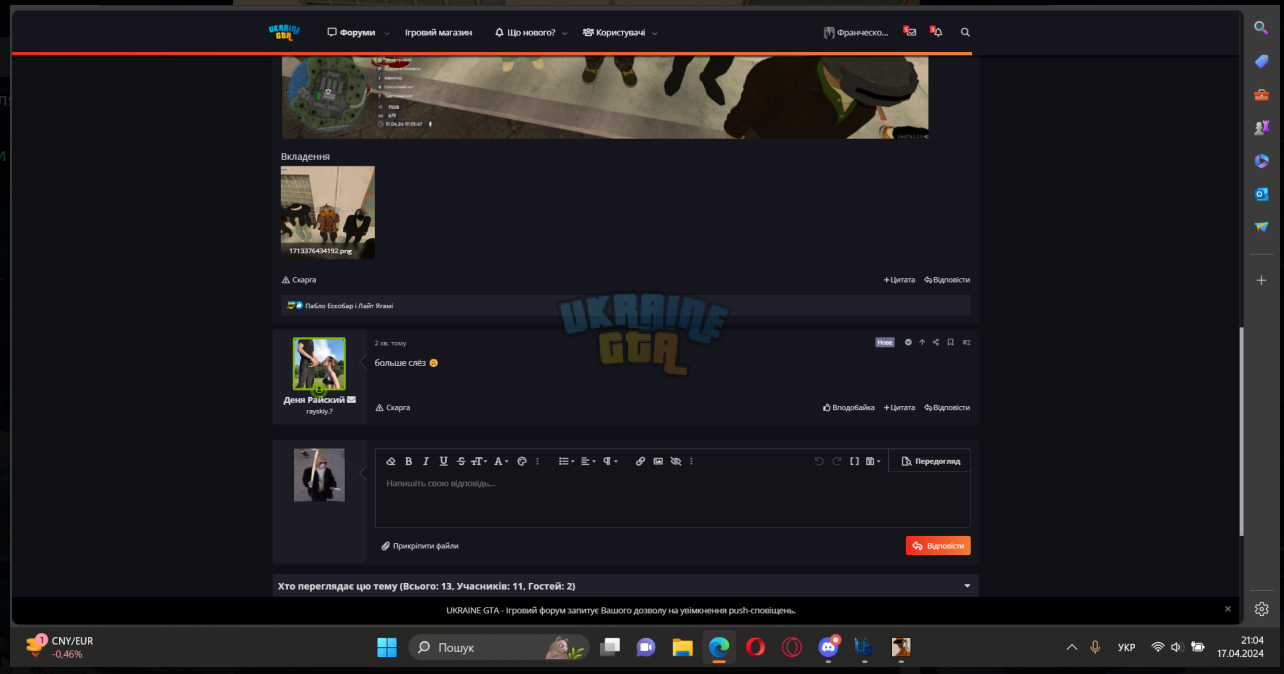Jump up with post #2 arrow icon
The width and height of the screenshot is (1284, 674).
point(922,342)
